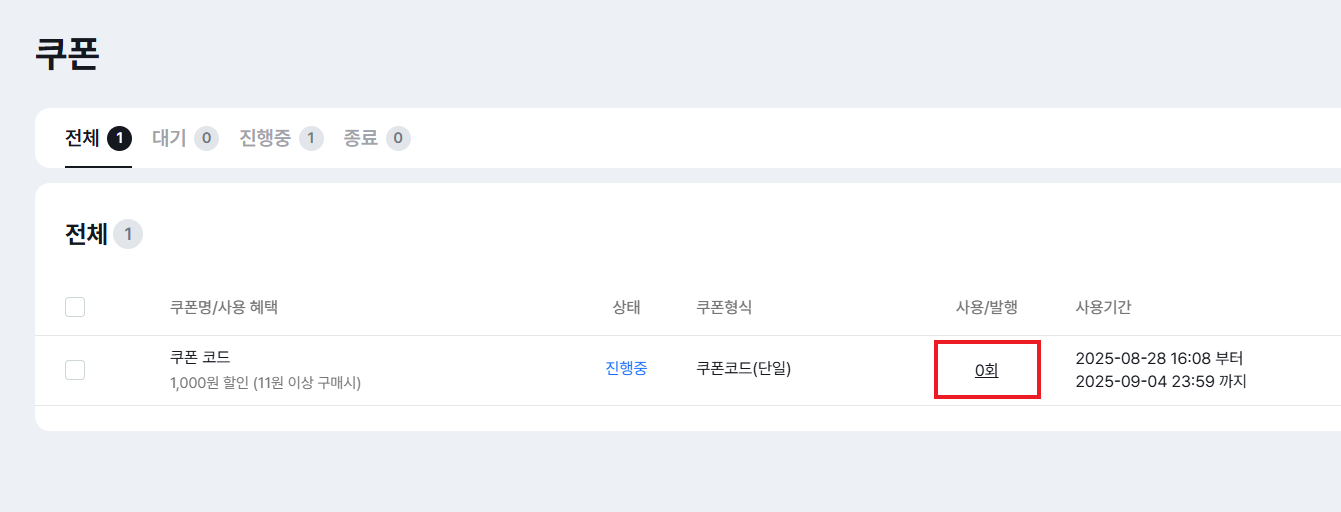Tick the select-all checkbox in table header
1341x512 pixels.
click(x=75, y=307)
